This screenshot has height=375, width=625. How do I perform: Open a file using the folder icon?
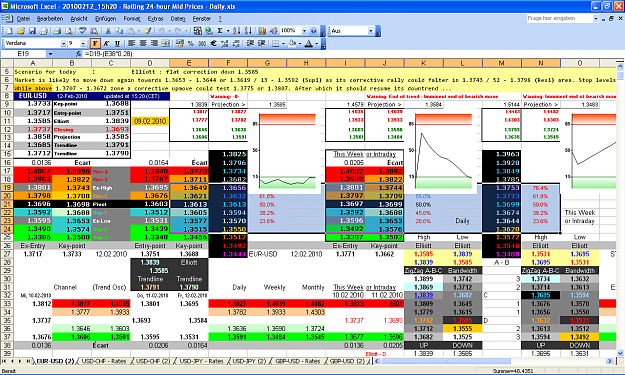coord(21,31)
